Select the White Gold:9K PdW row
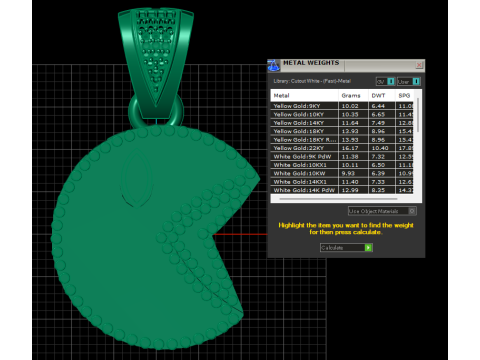480x360 pixels. tap(342, 156)
